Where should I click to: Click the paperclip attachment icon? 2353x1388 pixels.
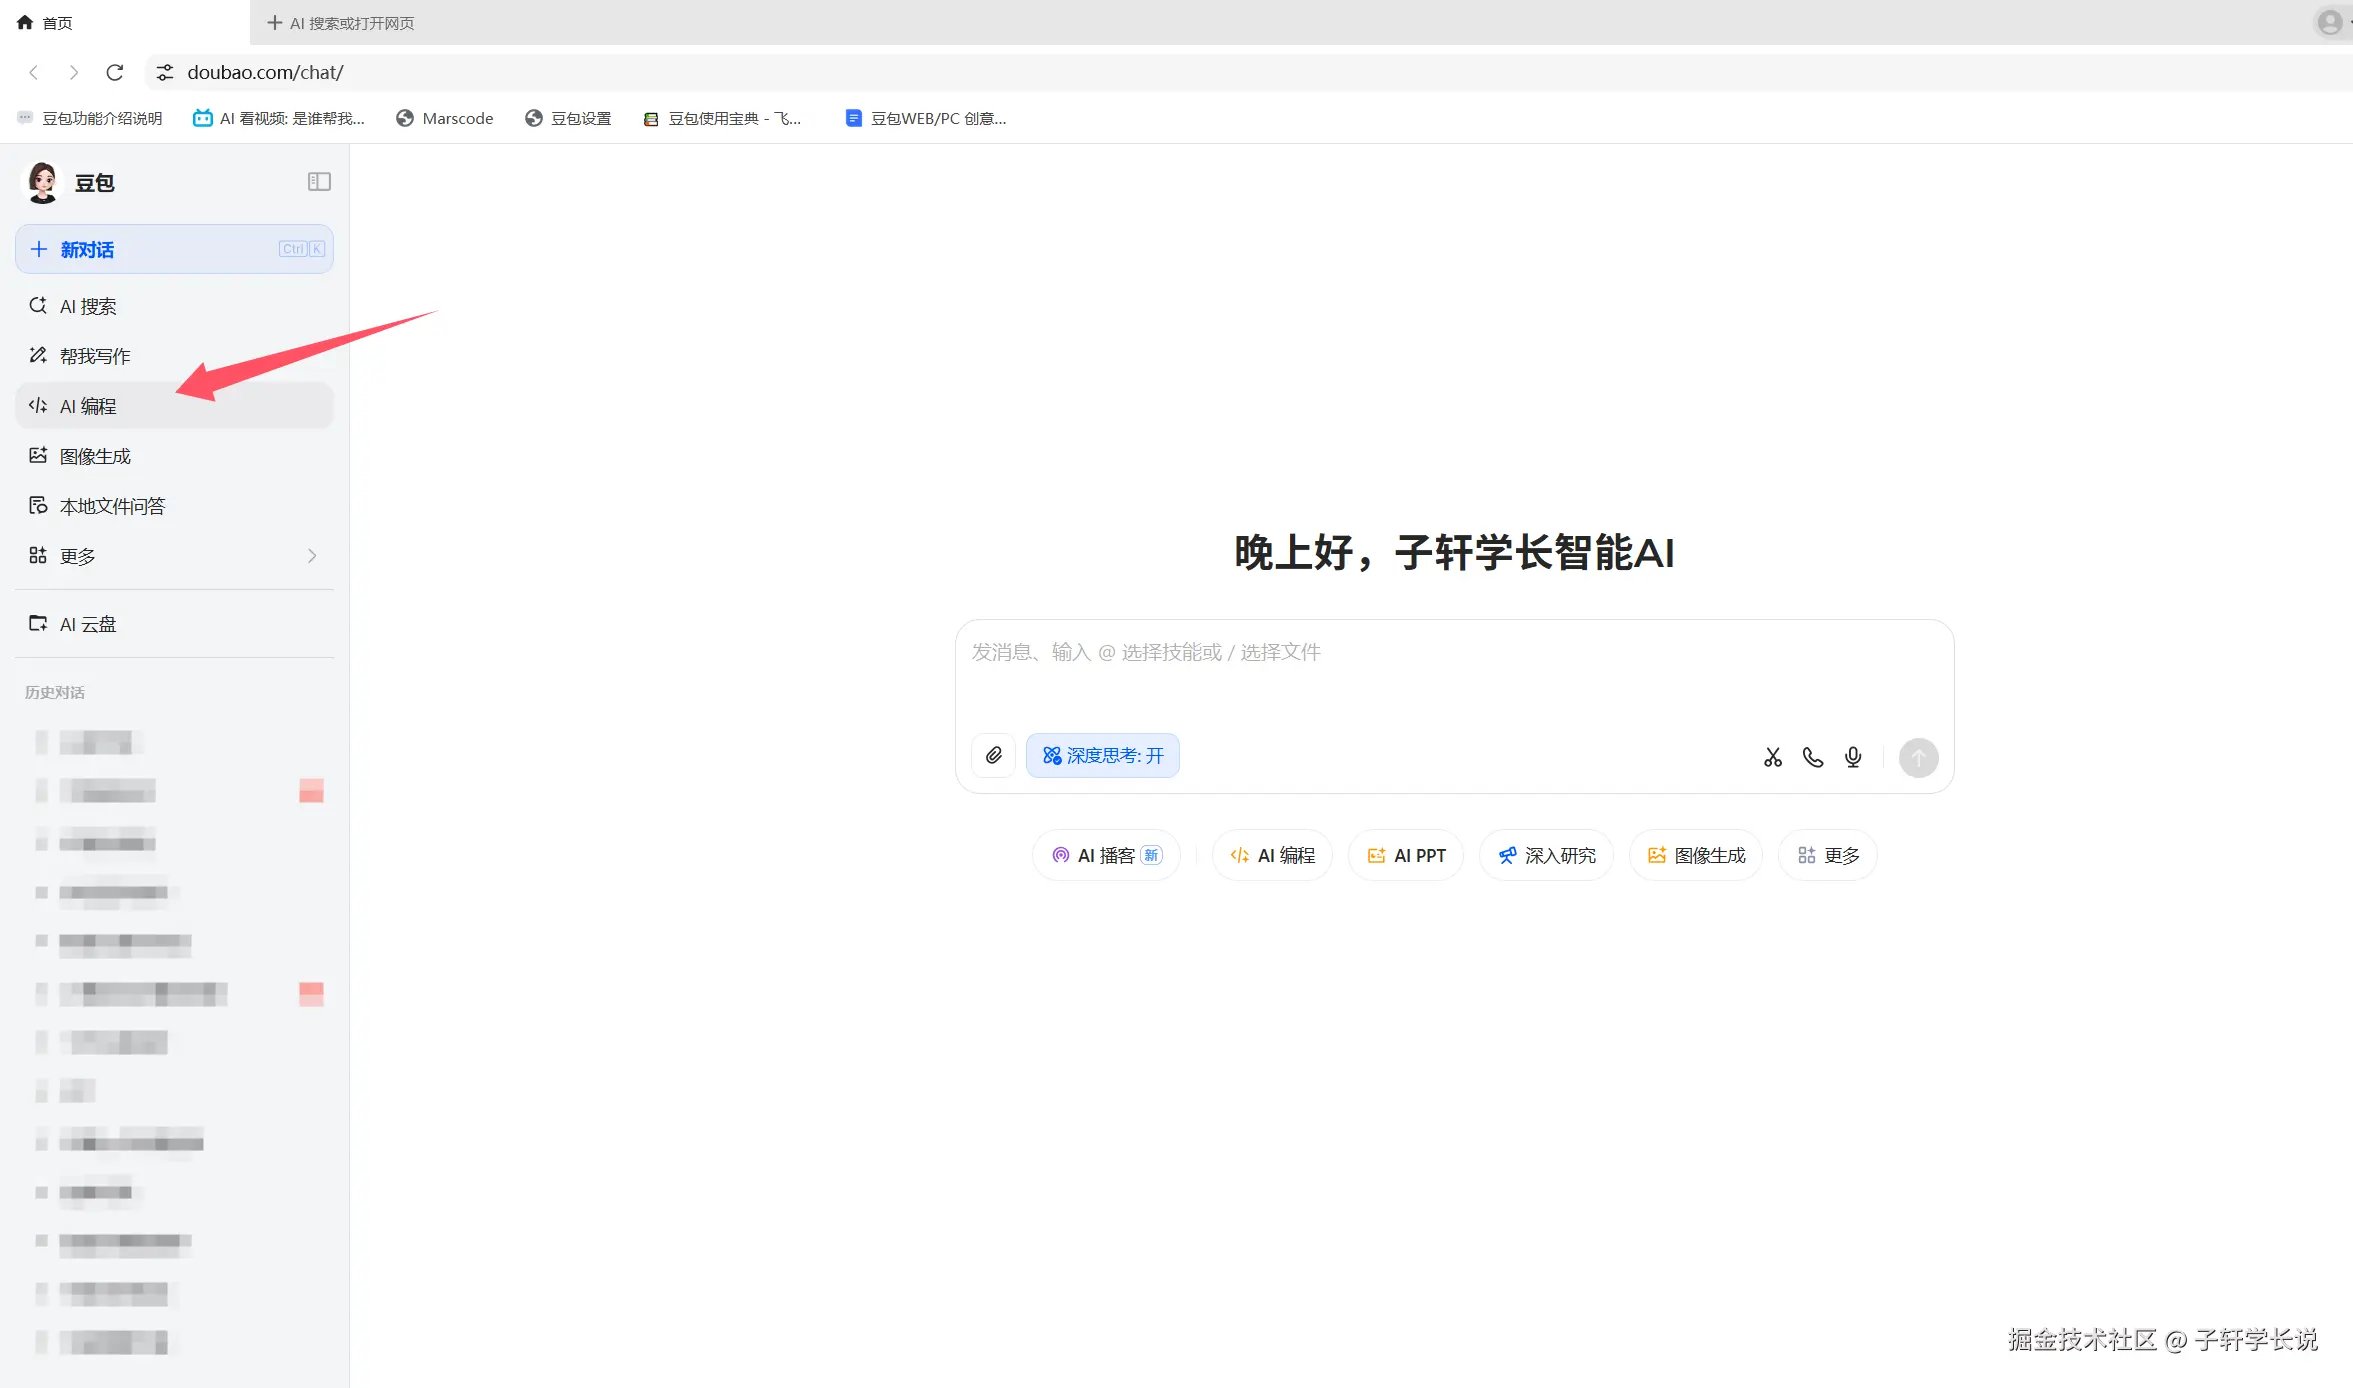pyautogui.click(x=993, y=755)
